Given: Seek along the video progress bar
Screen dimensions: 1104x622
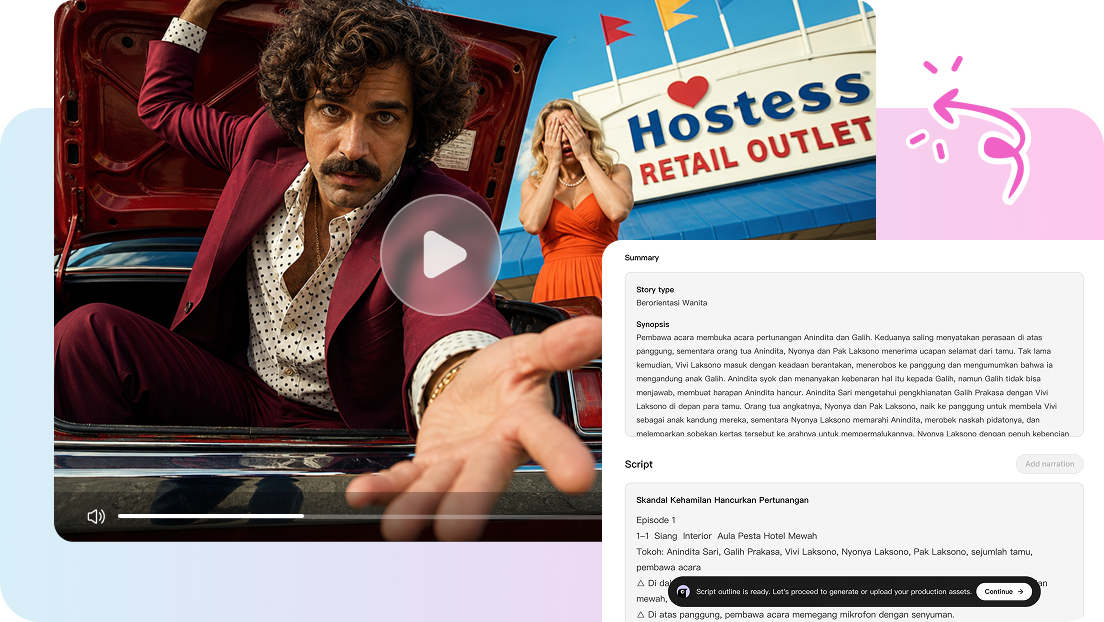Looking at the screenshot, I should click(x=359, y=516).
